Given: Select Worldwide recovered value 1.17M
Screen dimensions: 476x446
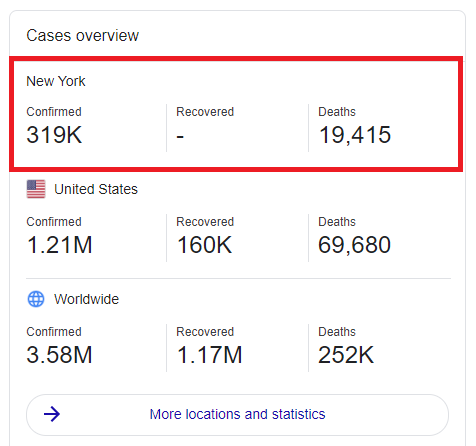Looking at the screenshot, I should point(209,355).
